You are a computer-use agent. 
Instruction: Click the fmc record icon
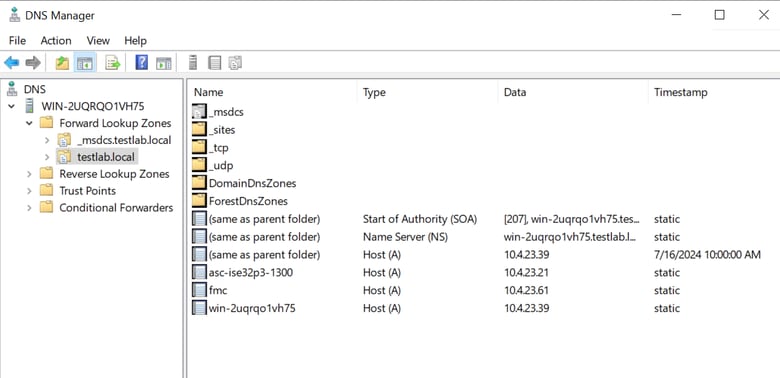pyautogui.click(x=199, y=290)
